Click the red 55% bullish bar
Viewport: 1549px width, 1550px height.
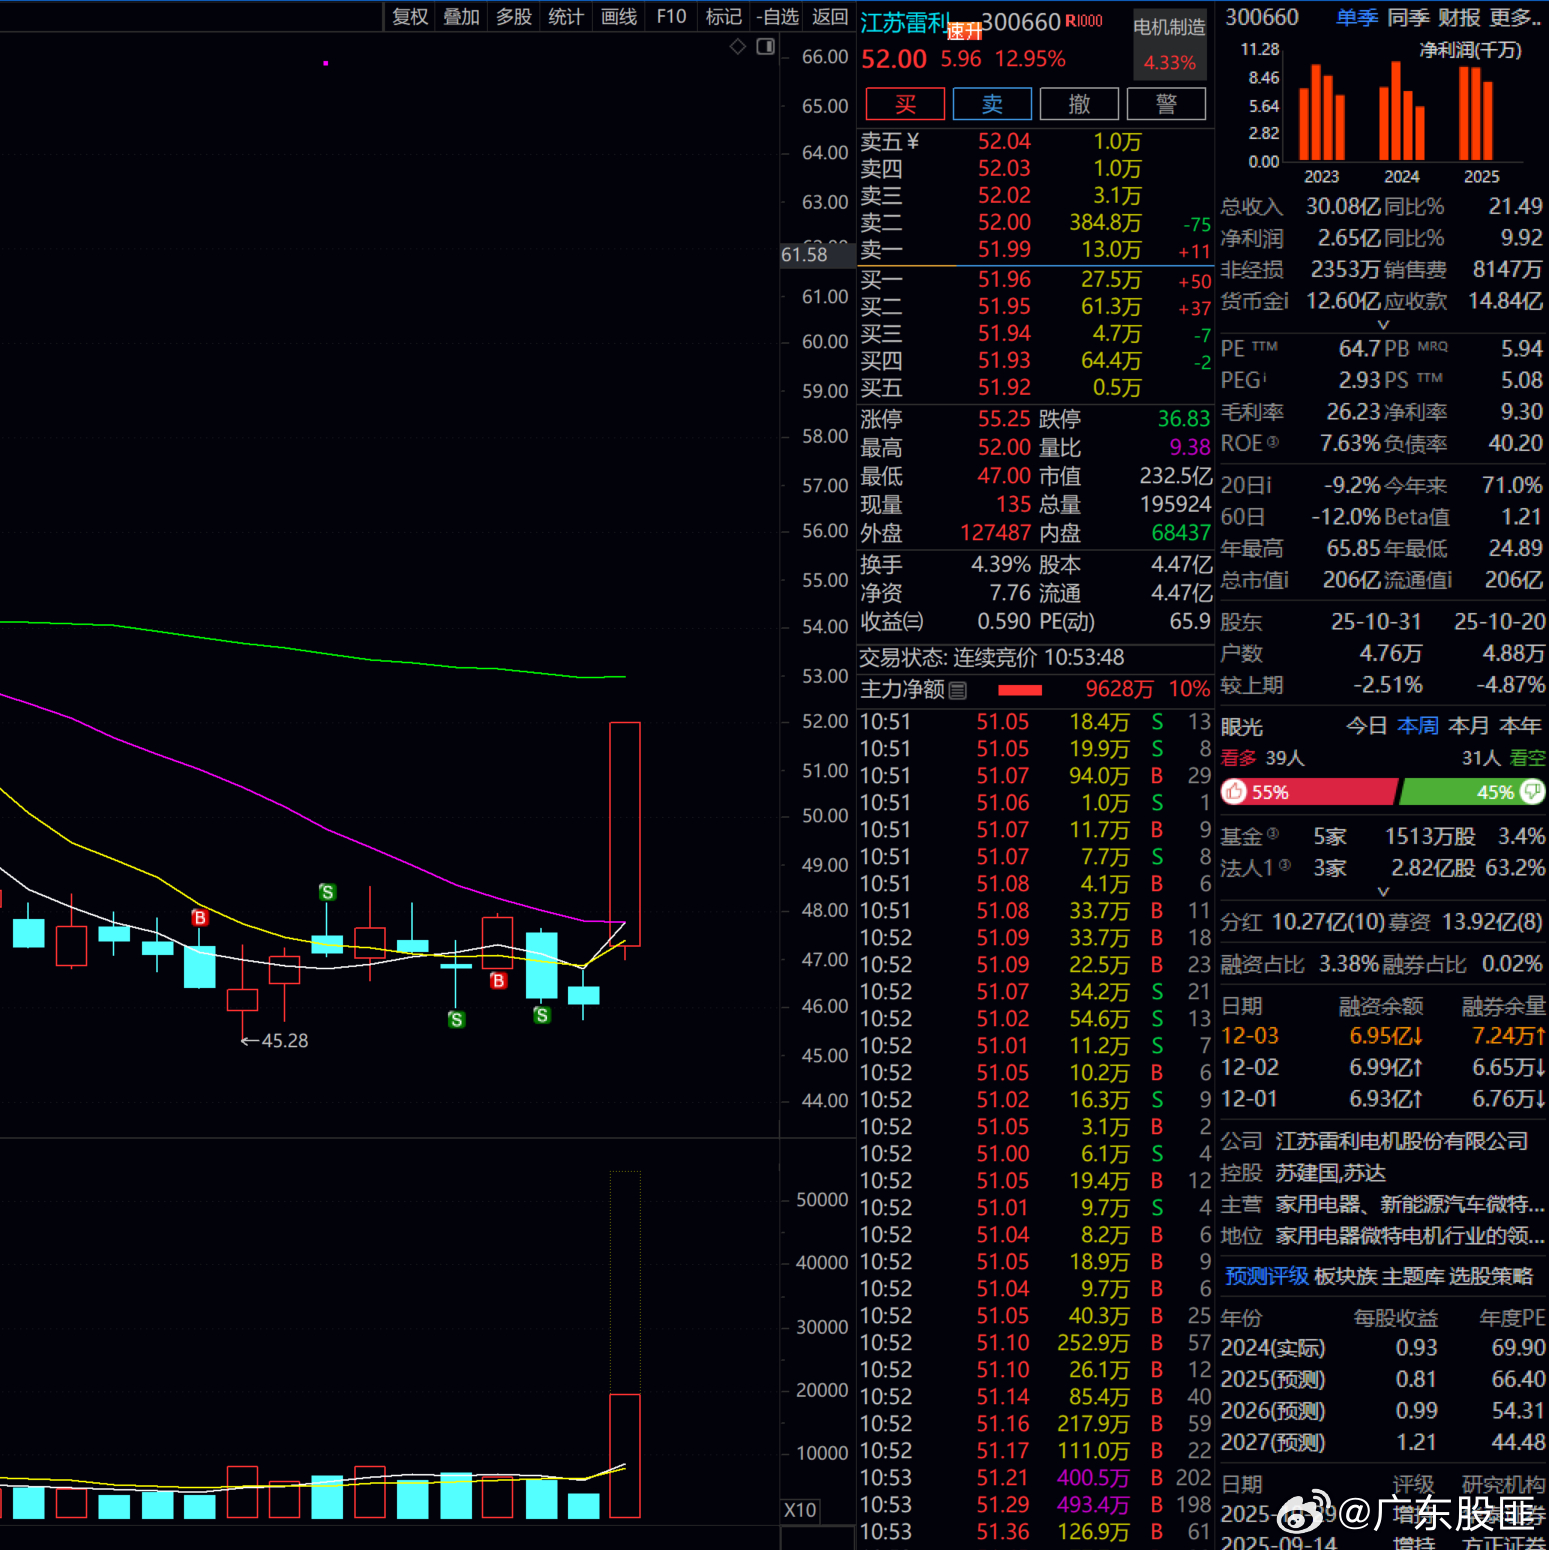tap(1308, 792)
